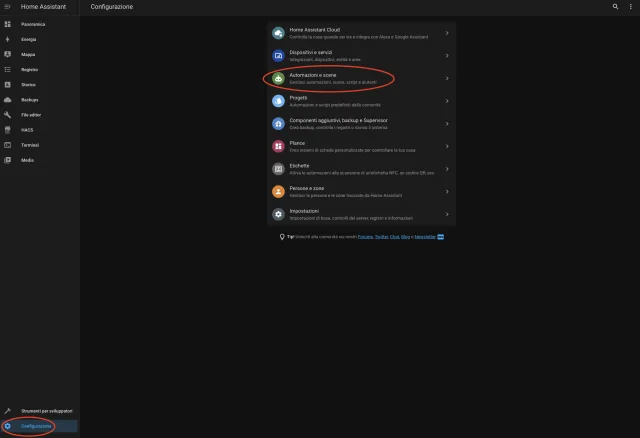Click the chevron beside Componenti aggiuntivi, backup e Supervisor
Viewport: 640px width, 438px height.
[447, 124]
